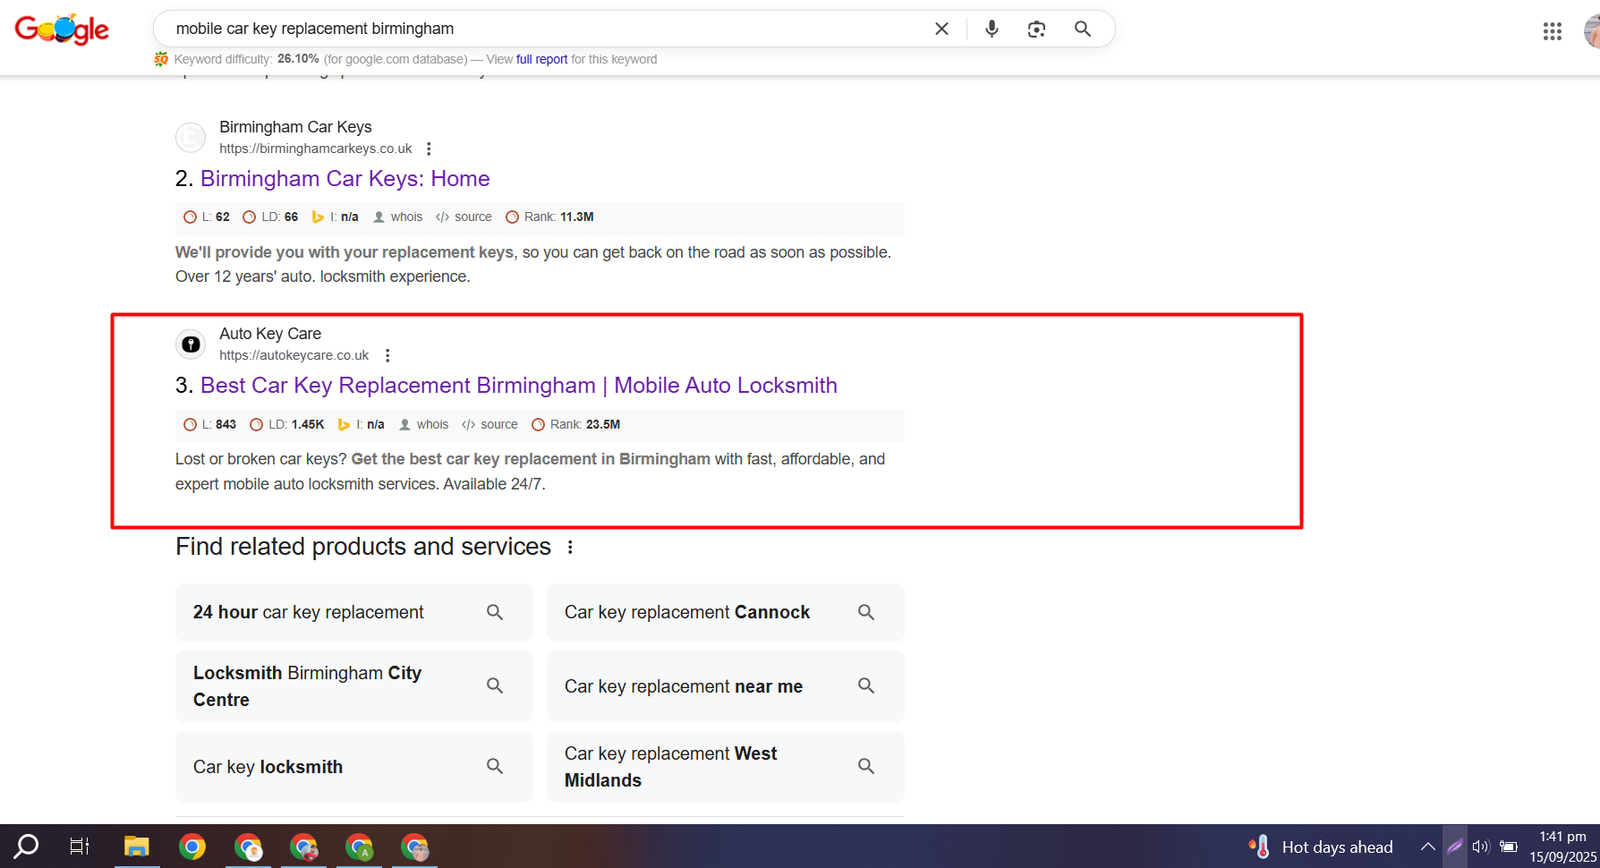Image resolution: width=1600 pixels, height=868 pixels.
Task: Click the full report link for keyword
Action: (x=541, y=60)
